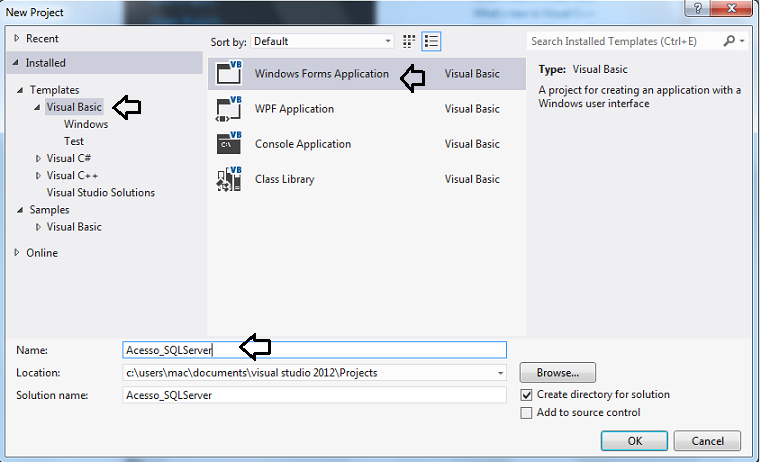Click Visual Basic language of Console Application row
761x462 pixels.
[472, 144]
